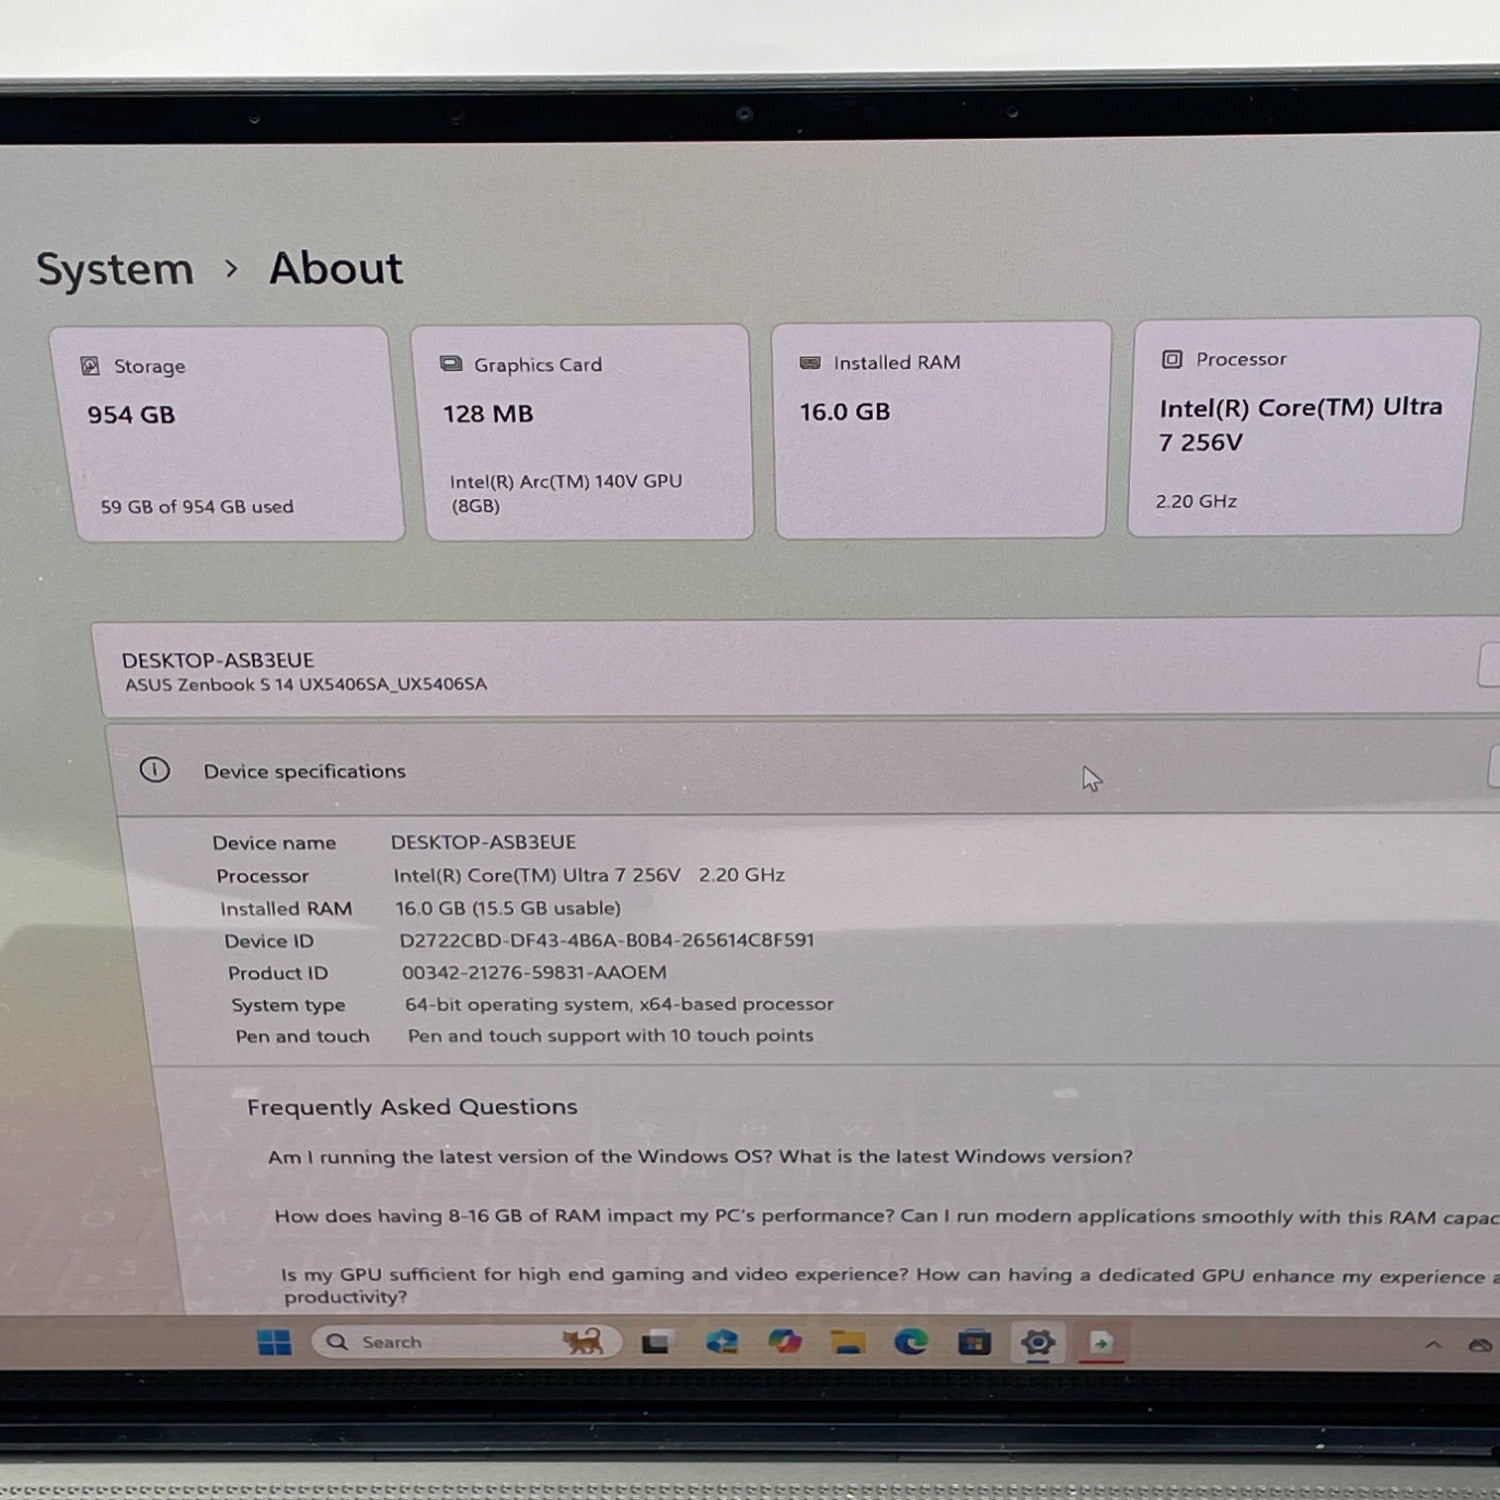Screen dimensions: 1500x1500
Task: Open the OneDrive cloud tray icon
Action: 1480,1345
